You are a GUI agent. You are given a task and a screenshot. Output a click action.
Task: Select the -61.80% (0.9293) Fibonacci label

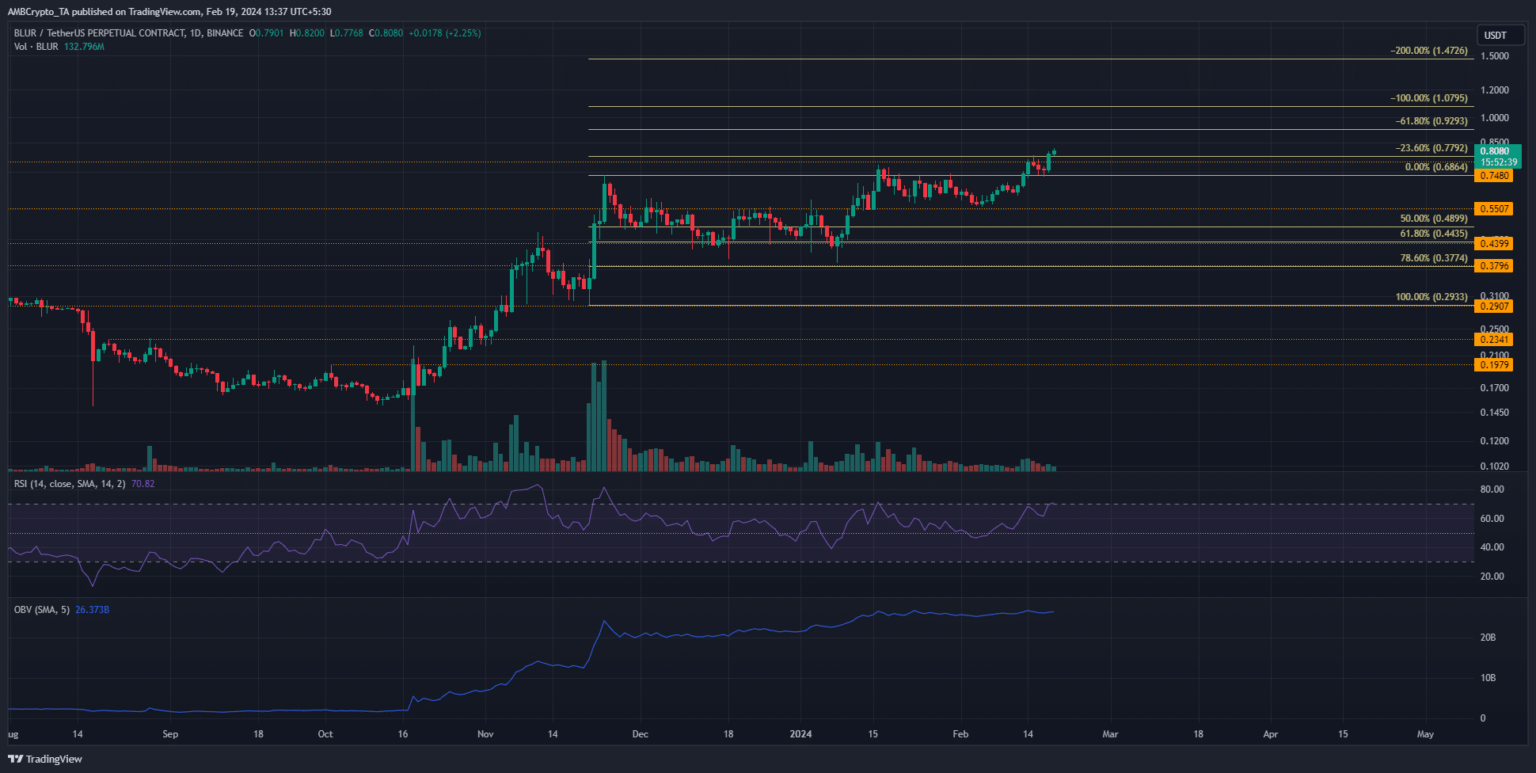click(x=1431, y=121)
